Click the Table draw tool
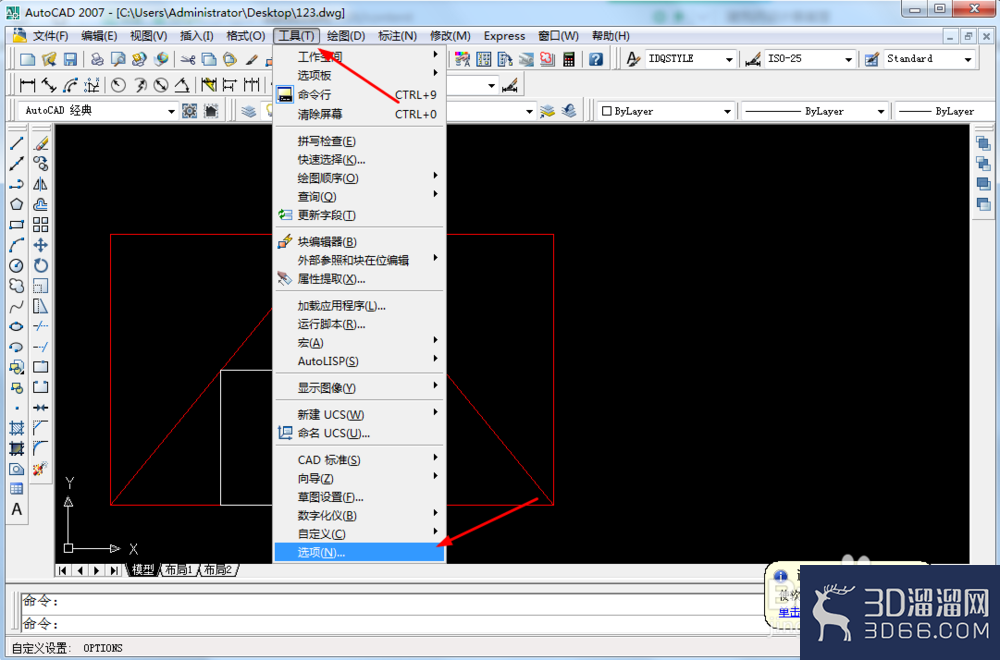1000x660 pixels. click(17, 489)
